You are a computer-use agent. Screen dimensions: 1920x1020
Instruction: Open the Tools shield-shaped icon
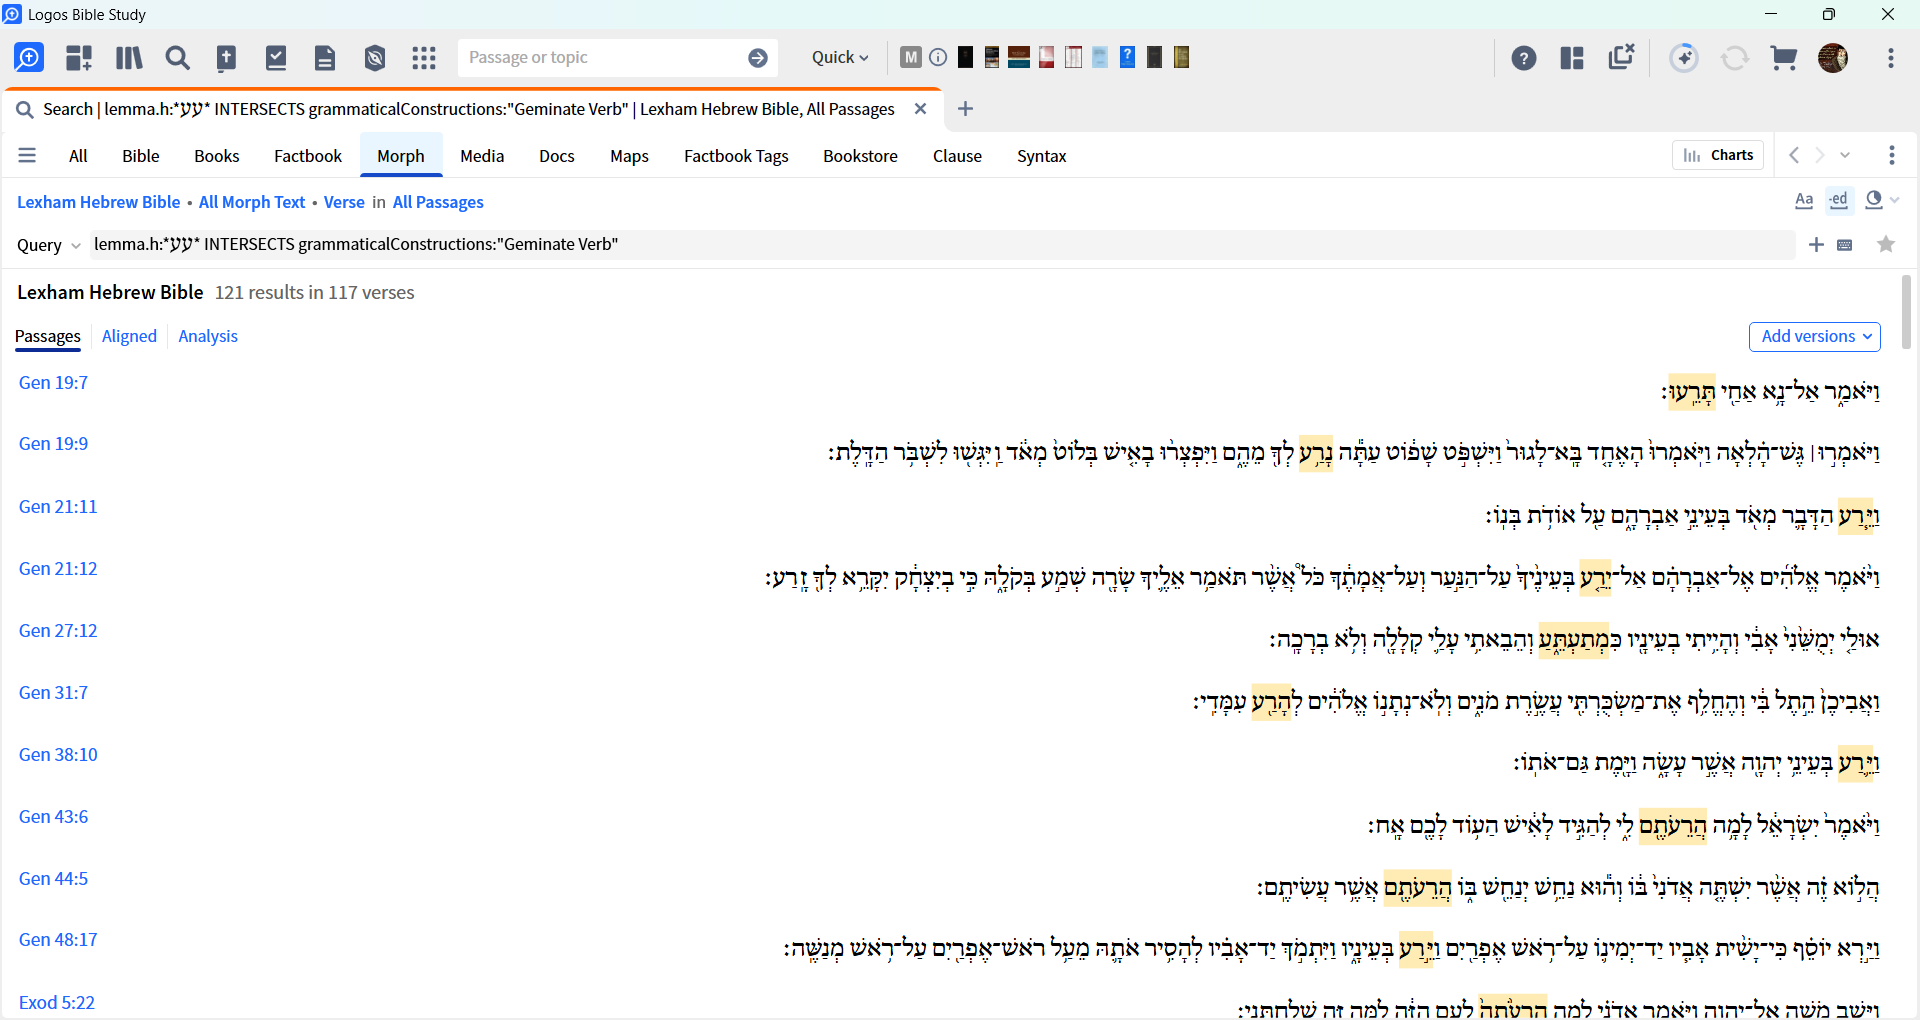[375, 58]
